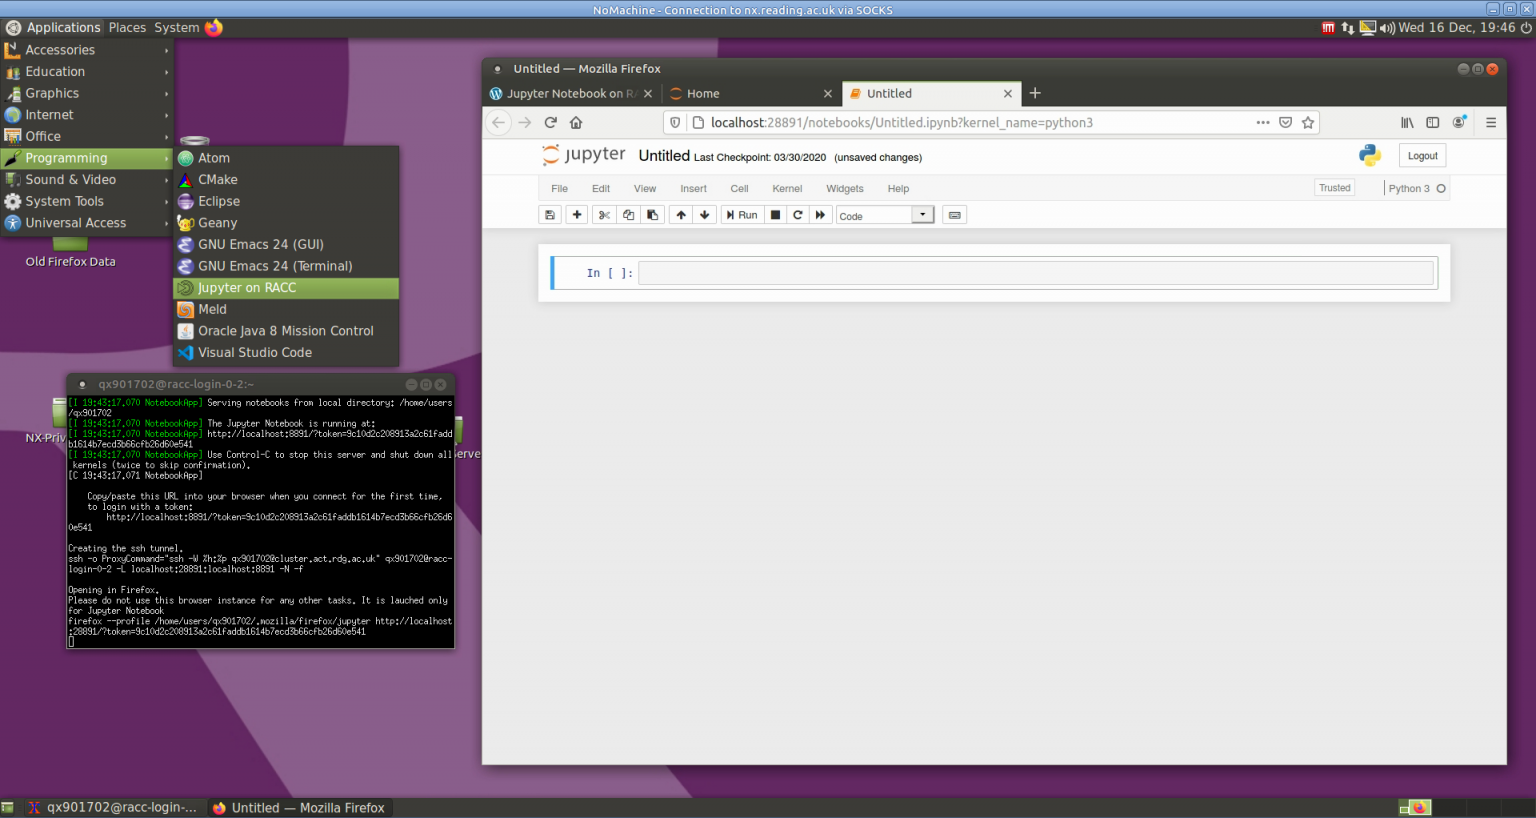This screenshot has width=1536, height=818.
Task: Interrupt the kernel with the stop icon
Action: coord(775,215)
